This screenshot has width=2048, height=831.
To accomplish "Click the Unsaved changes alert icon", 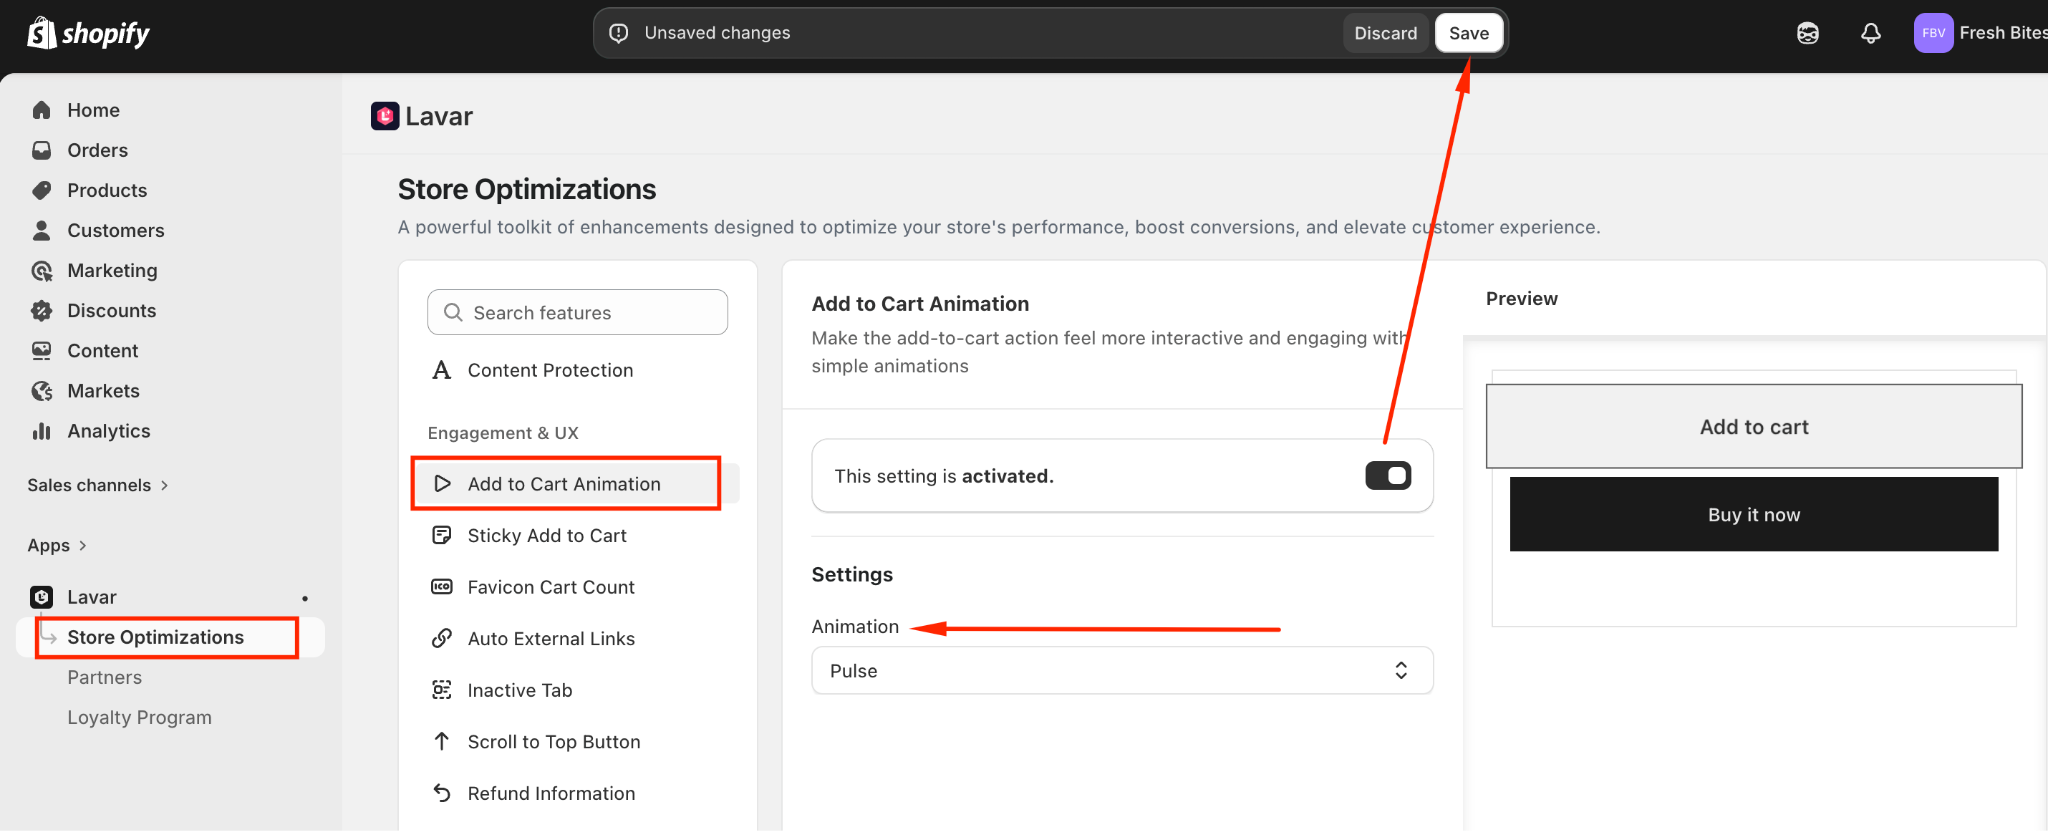I will point(619,33).
